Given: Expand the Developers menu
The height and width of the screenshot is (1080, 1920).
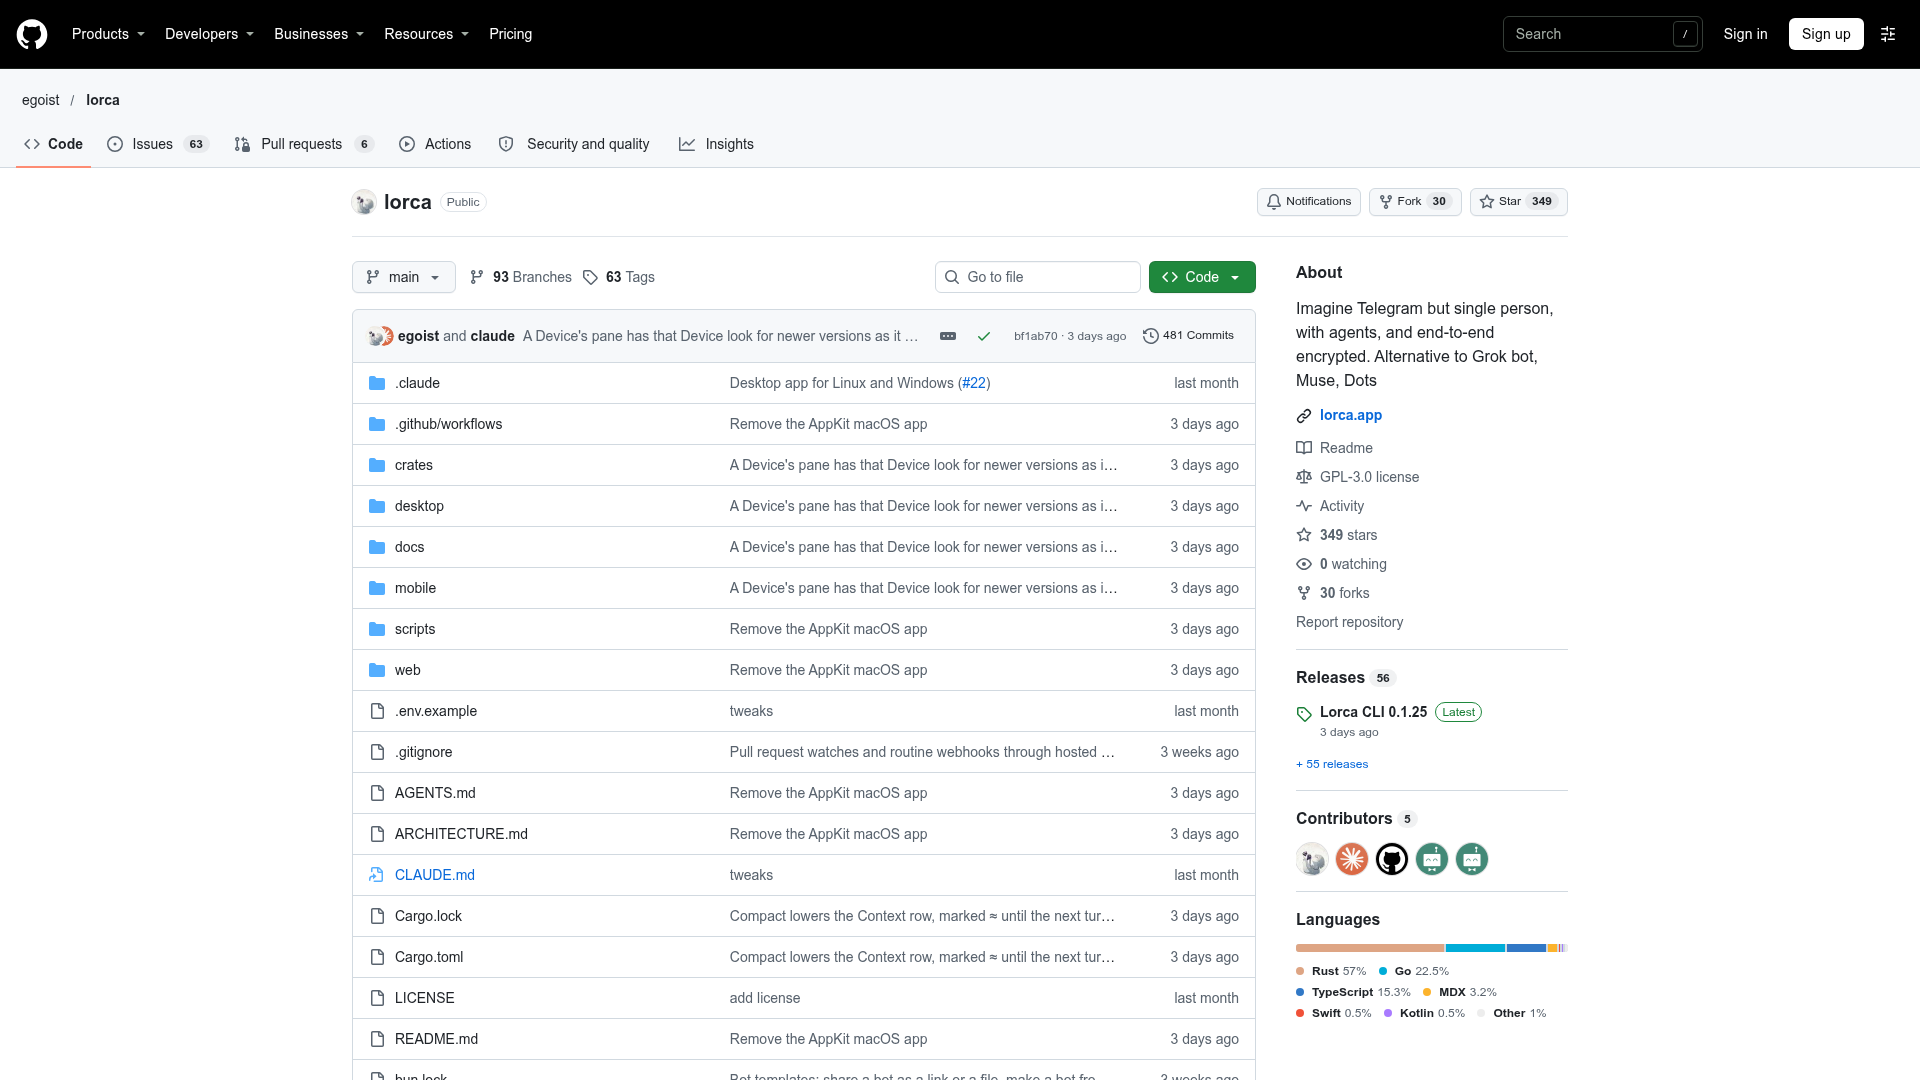Looking at the screenshot, I should pos(209,34).
